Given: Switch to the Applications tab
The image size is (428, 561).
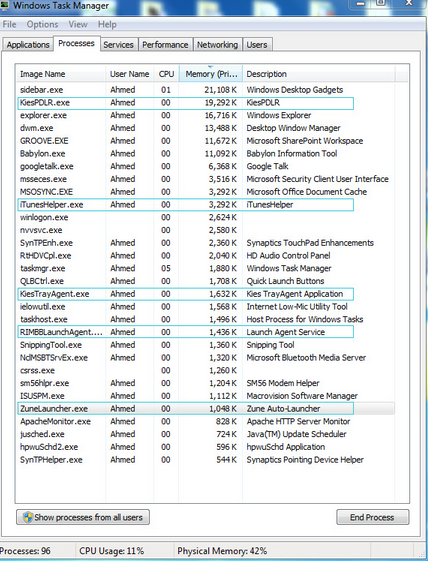Looking at the screenshot, I should (x=28, y=45).
